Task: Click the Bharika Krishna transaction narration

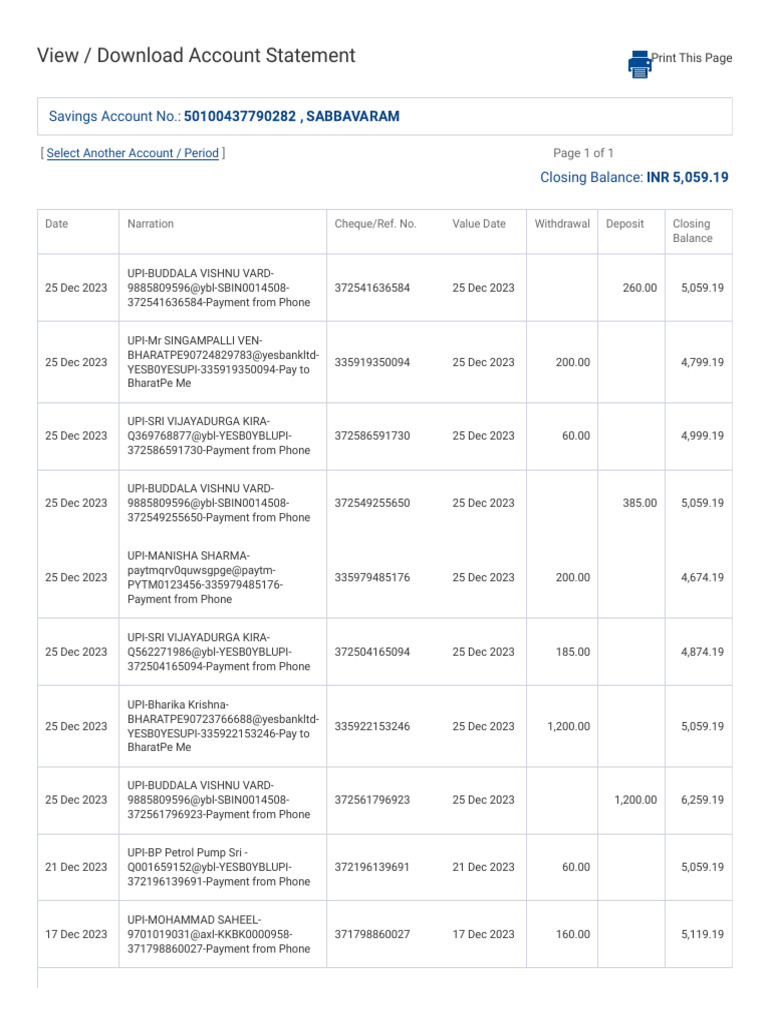Action: point(223,726)
